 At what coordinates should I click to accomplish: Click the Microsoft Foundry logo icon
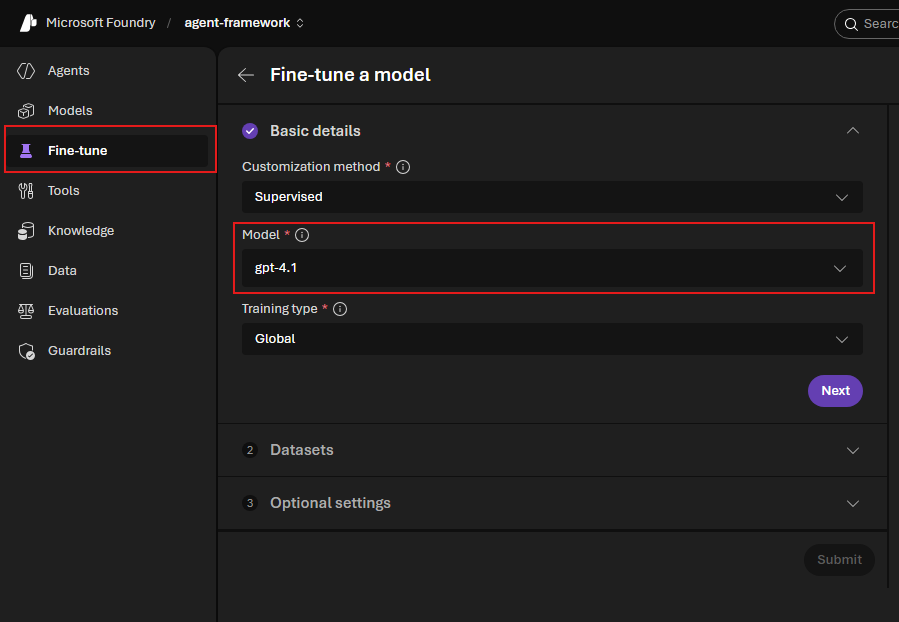point(28,22)
